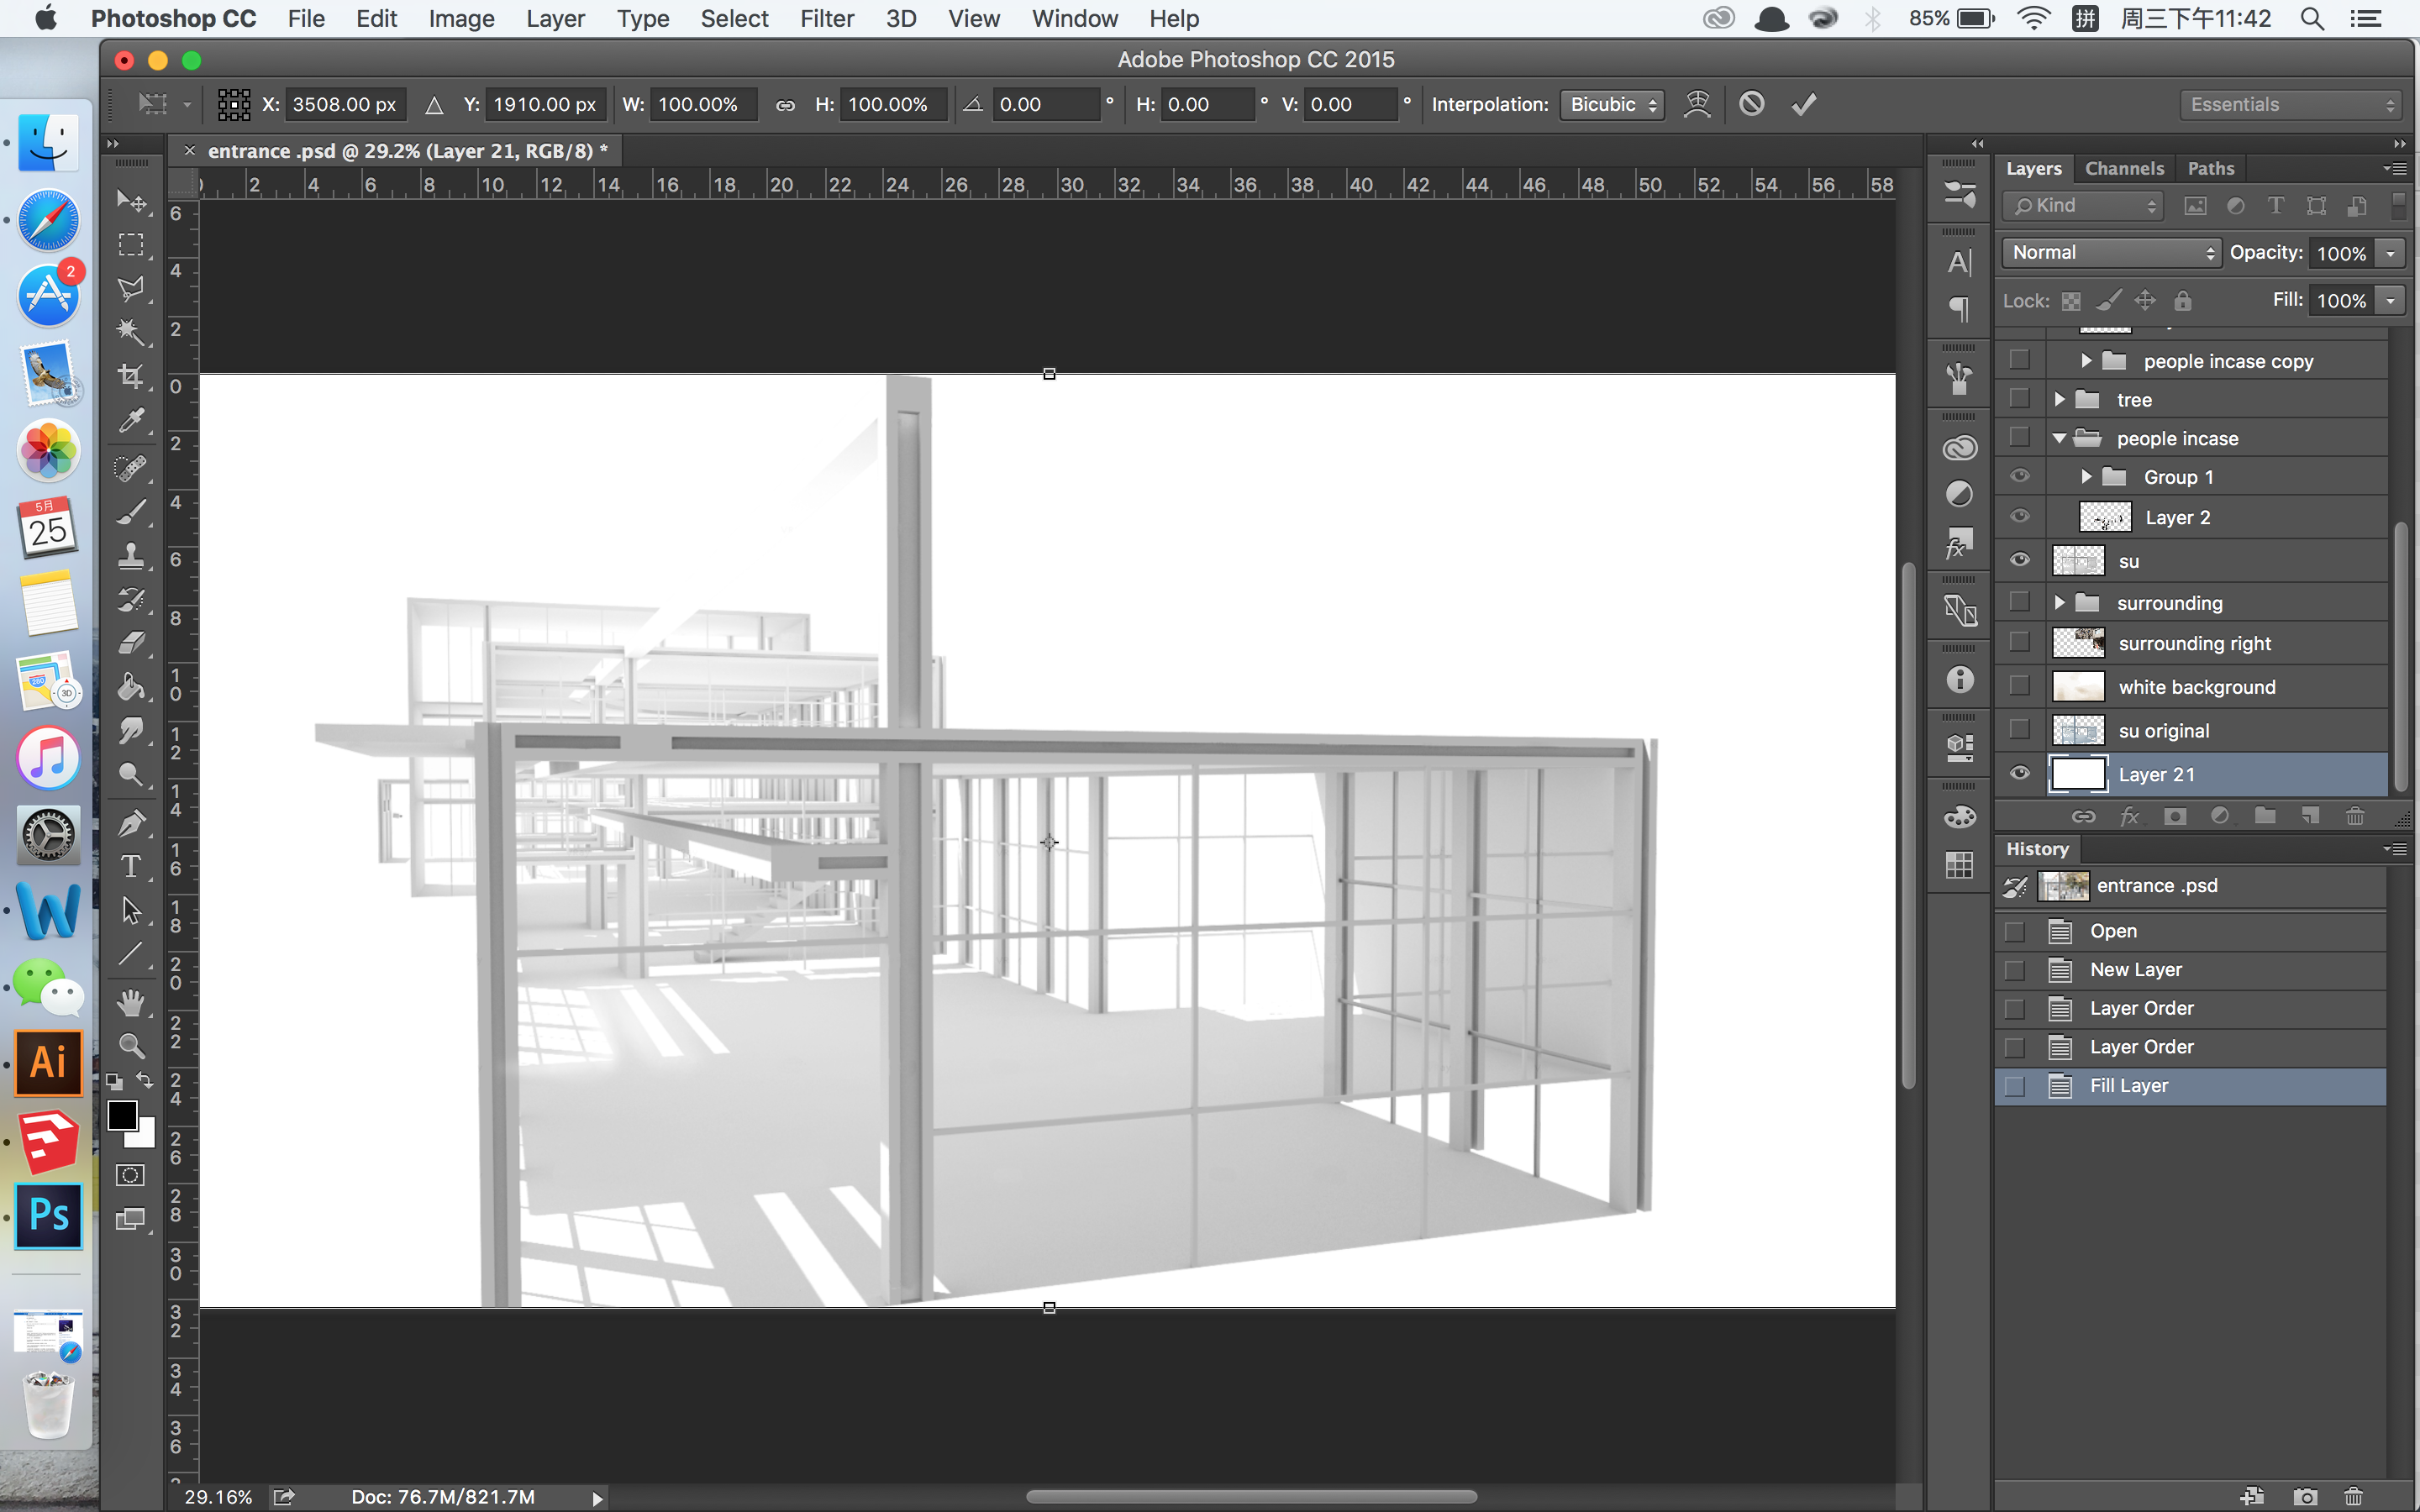Select the Hand tool
Image resolution: width=2420 pixels, height=1512 pixels.
pos(131,1002)
